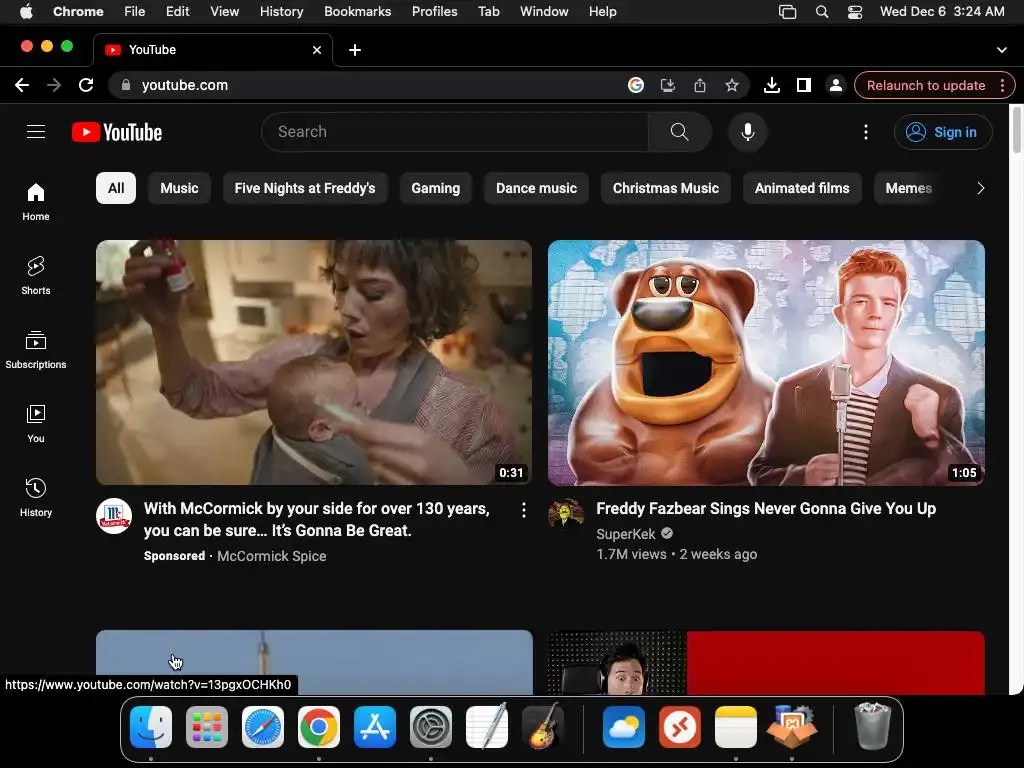Show more category chips with right arrow

(980, 188)
